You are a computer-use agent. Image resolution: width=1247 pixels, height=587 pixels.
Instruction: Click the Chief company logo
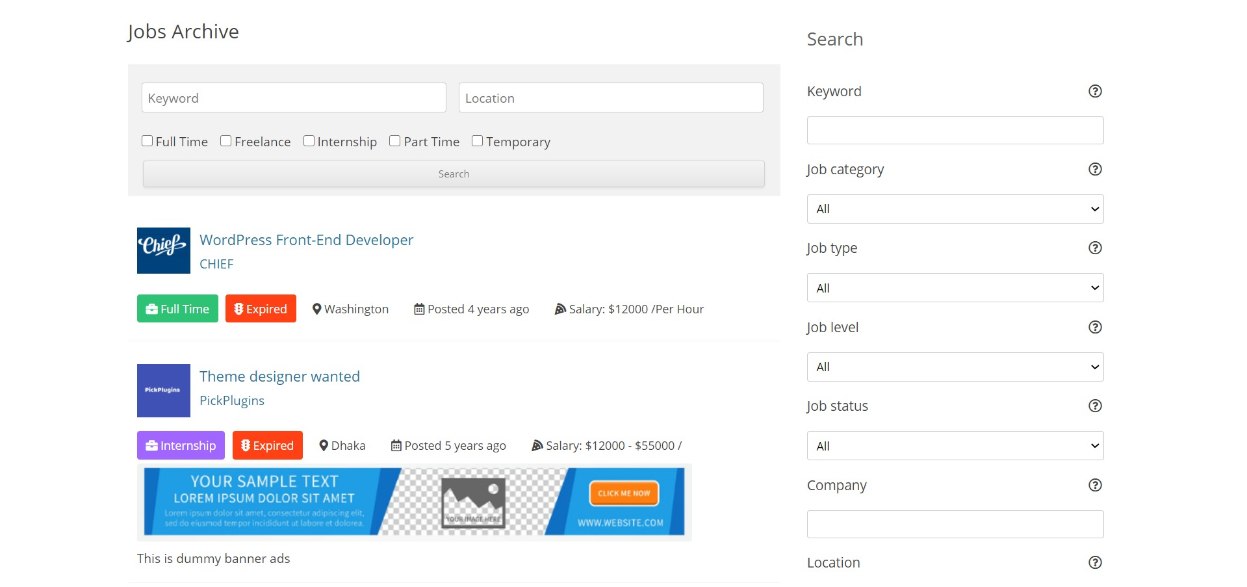point(163,250)
